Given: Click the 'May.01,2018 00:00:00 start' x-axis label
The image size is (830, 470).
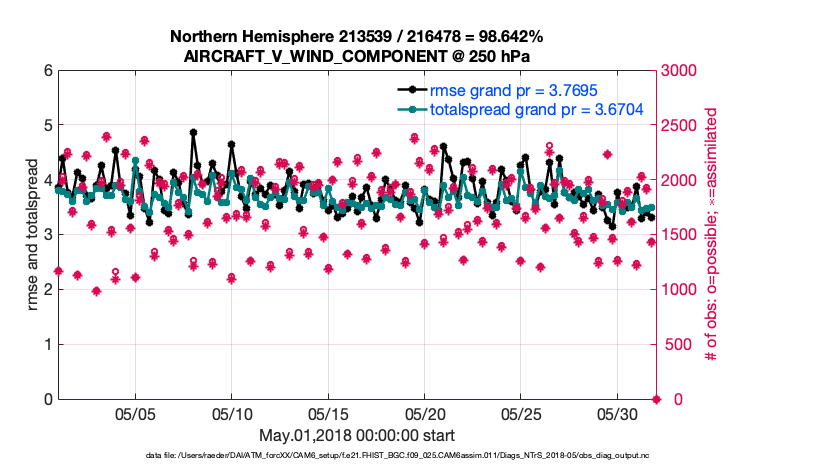Looking at the screenshot, I should [x=357, y=435].
